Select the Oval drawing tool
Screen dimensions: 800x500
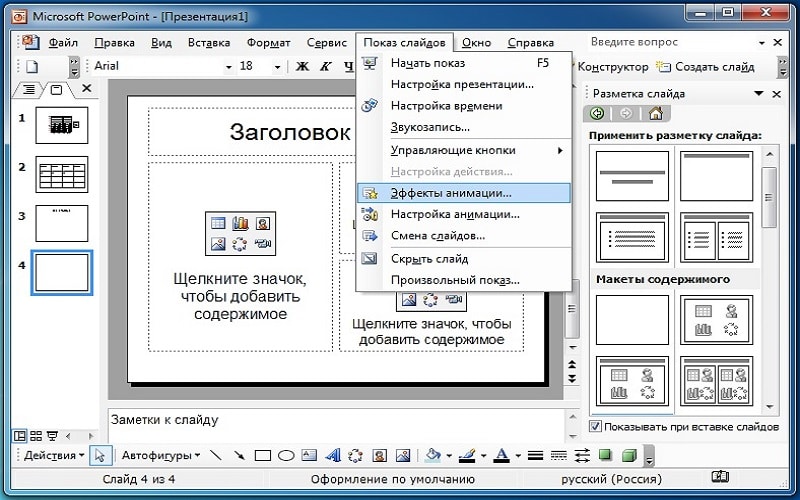[x=286, y=455]
